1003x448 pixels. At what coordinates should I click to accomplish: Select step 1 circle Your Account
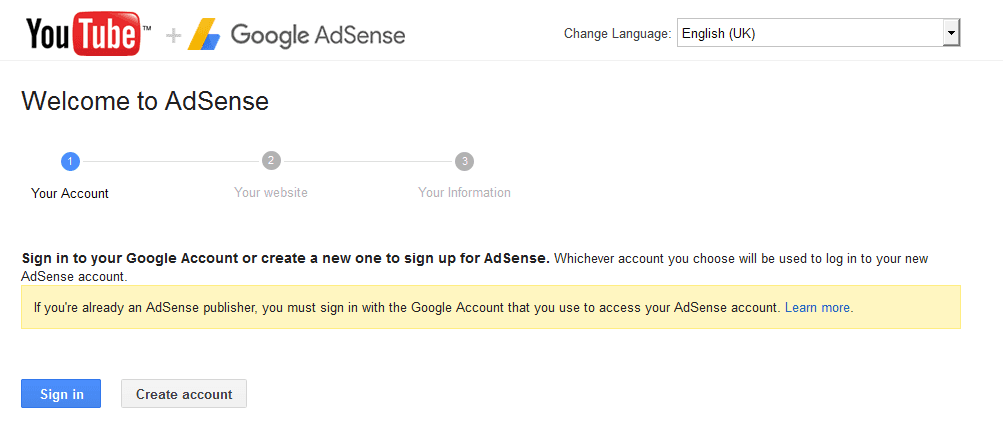point(70,161)
